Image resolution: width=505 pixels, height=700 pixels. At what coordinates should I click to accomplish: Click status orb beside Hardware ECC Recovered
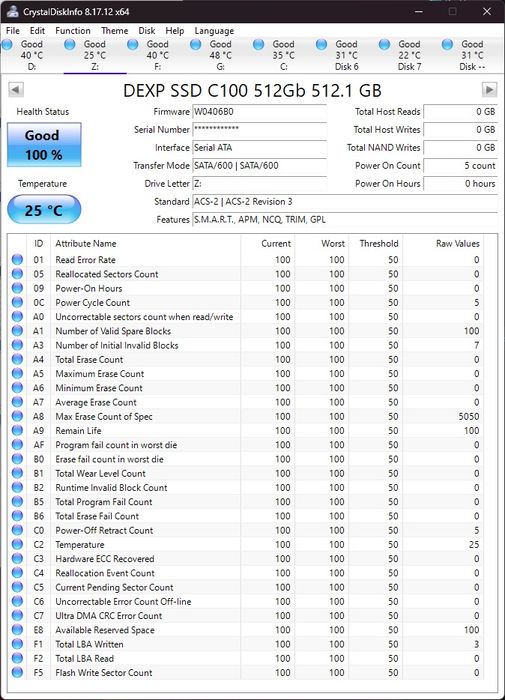17,558
